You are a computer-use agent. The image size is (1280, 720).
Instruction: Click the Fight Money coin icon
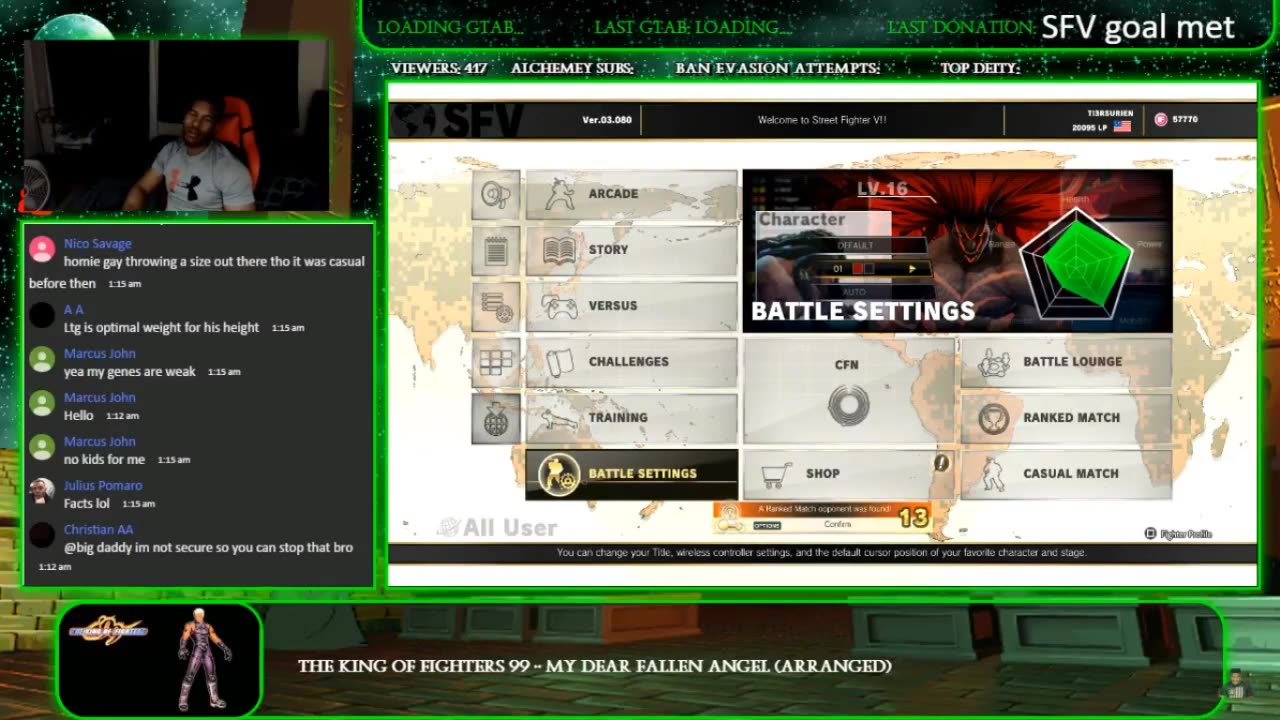tap(1160, 119)
